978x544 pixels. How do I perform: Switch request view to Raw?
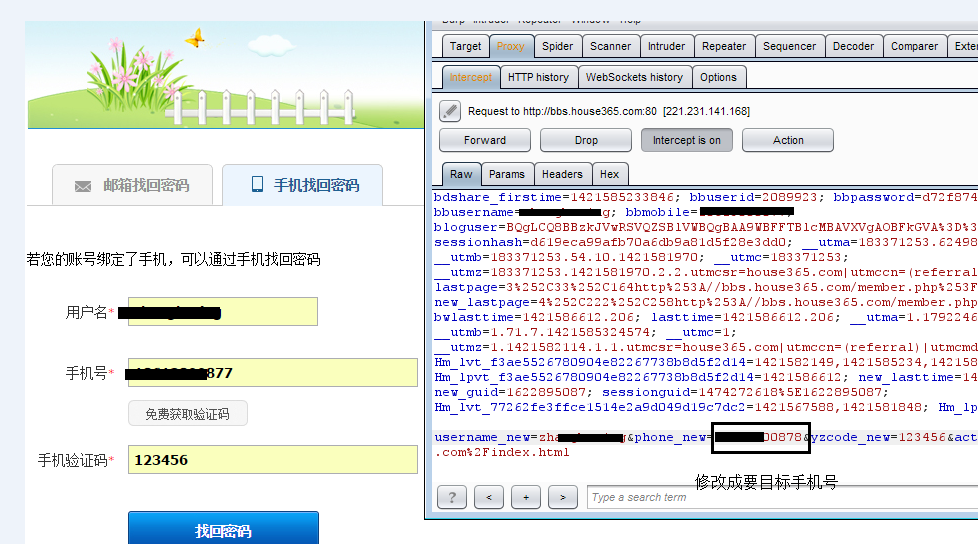[462, 174]
